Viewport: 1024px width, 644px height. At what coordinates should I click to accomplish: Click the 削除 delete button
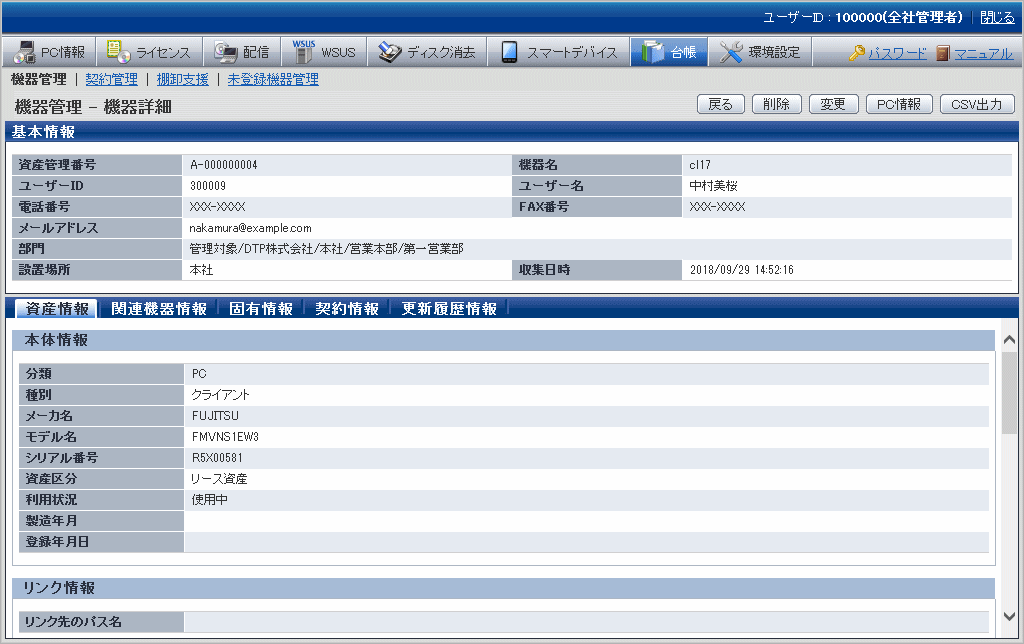click(776, 104)
